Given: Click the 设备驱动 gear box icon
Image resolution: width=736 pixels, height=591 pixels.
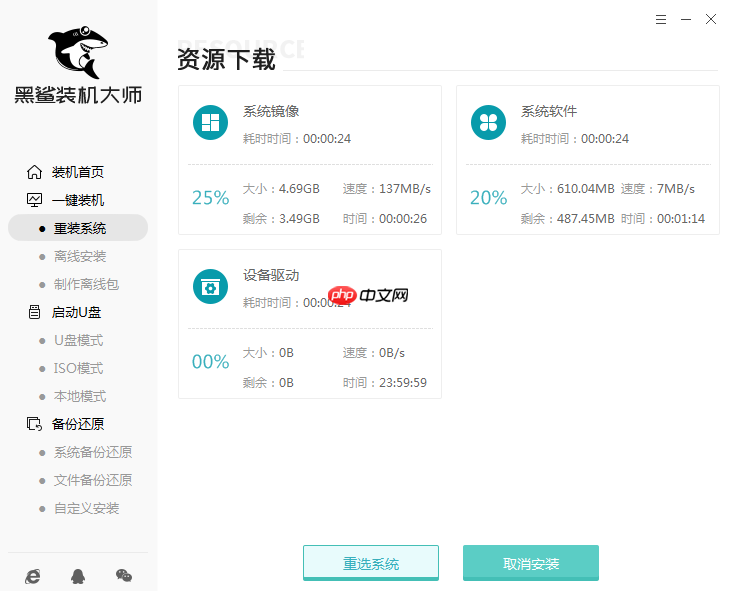Looking at the screenshot, I should 210,287.
